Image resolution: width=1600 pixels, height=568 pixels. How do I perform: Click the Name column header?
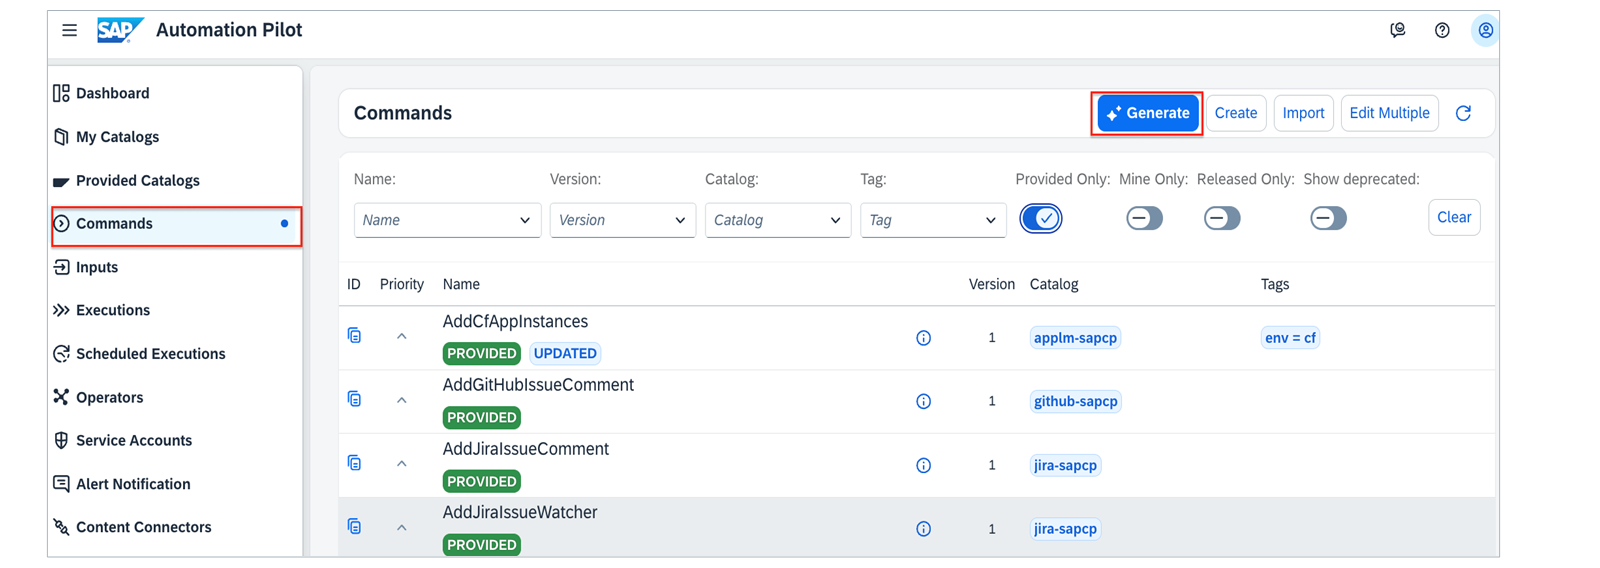[x=461, y=284]
